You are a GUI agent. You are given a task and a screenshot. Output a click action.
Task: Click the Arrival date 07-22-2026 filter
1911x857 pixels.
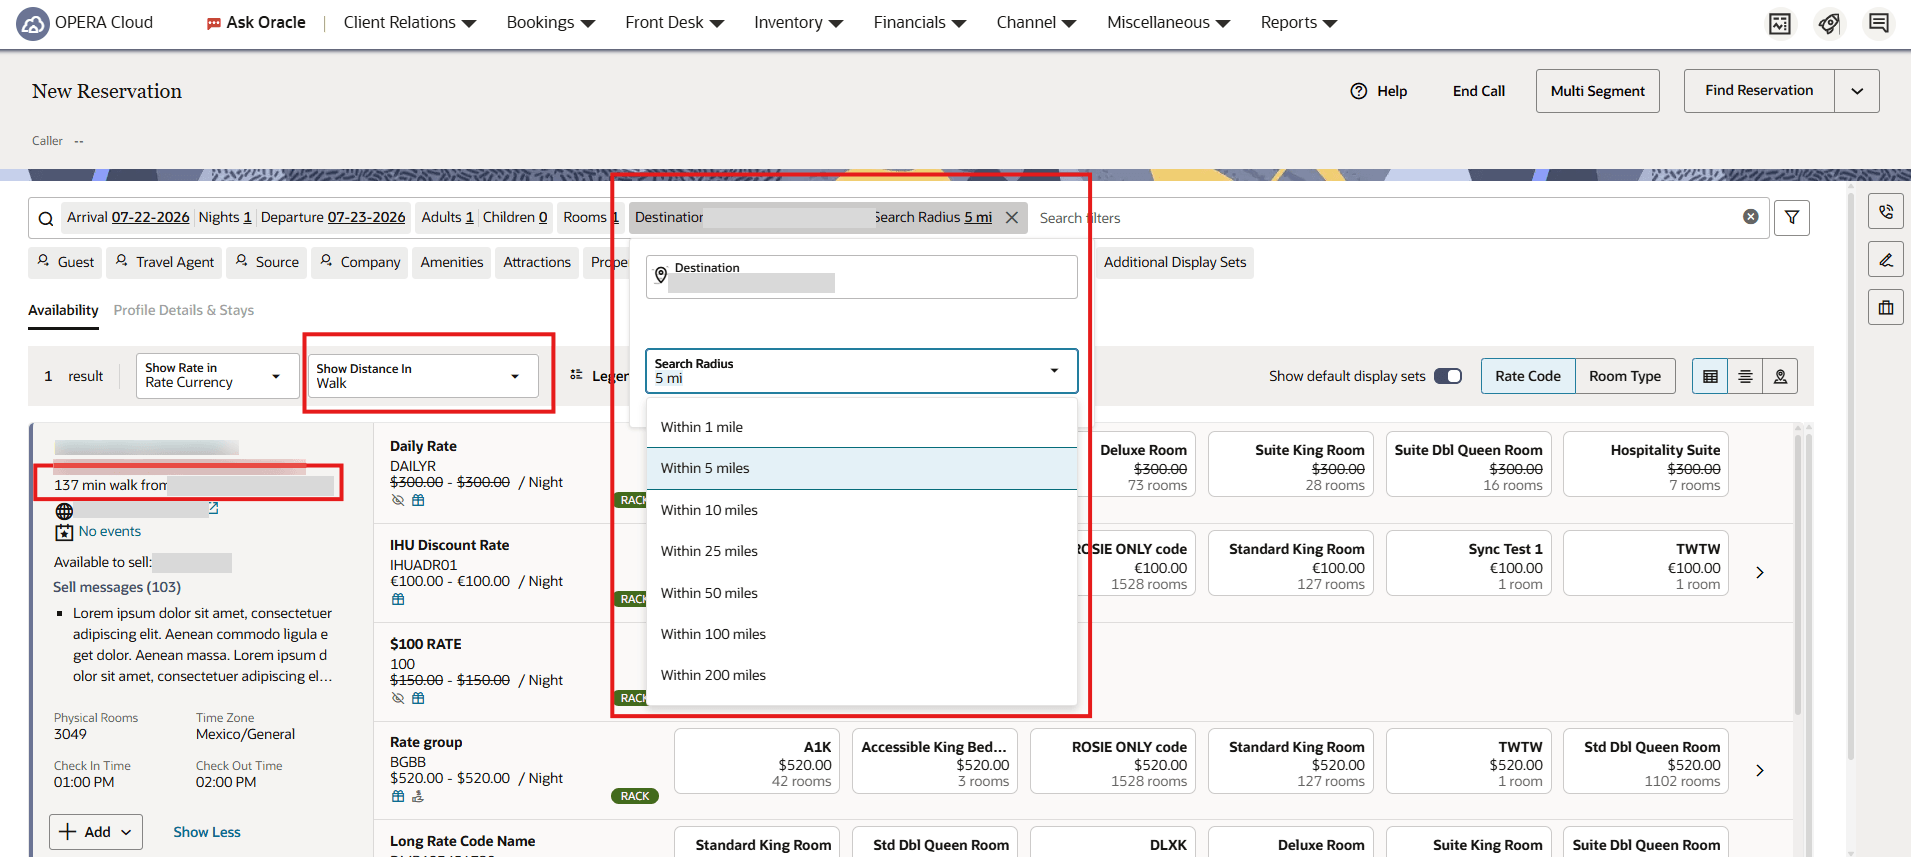(128, 217)
